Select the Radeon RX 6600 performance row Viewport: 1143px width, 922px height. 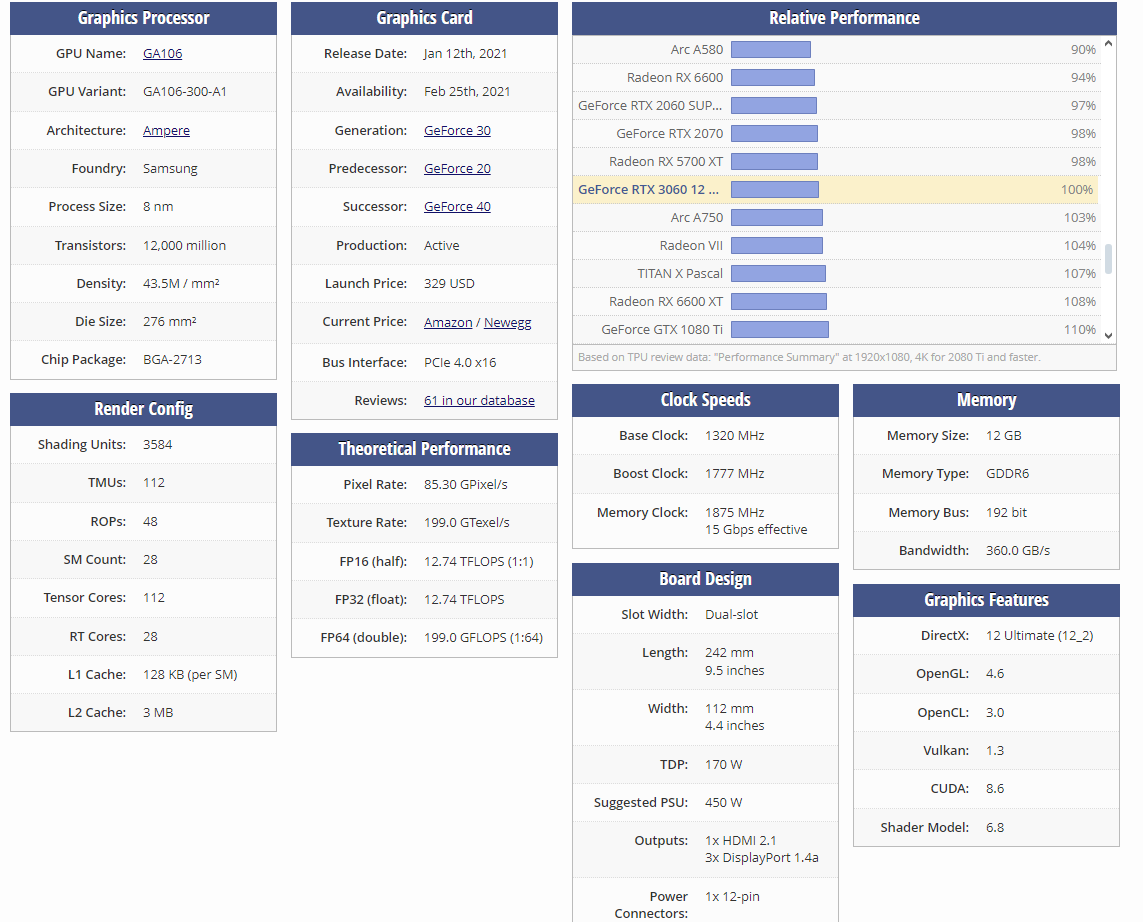tap(836, 77)
